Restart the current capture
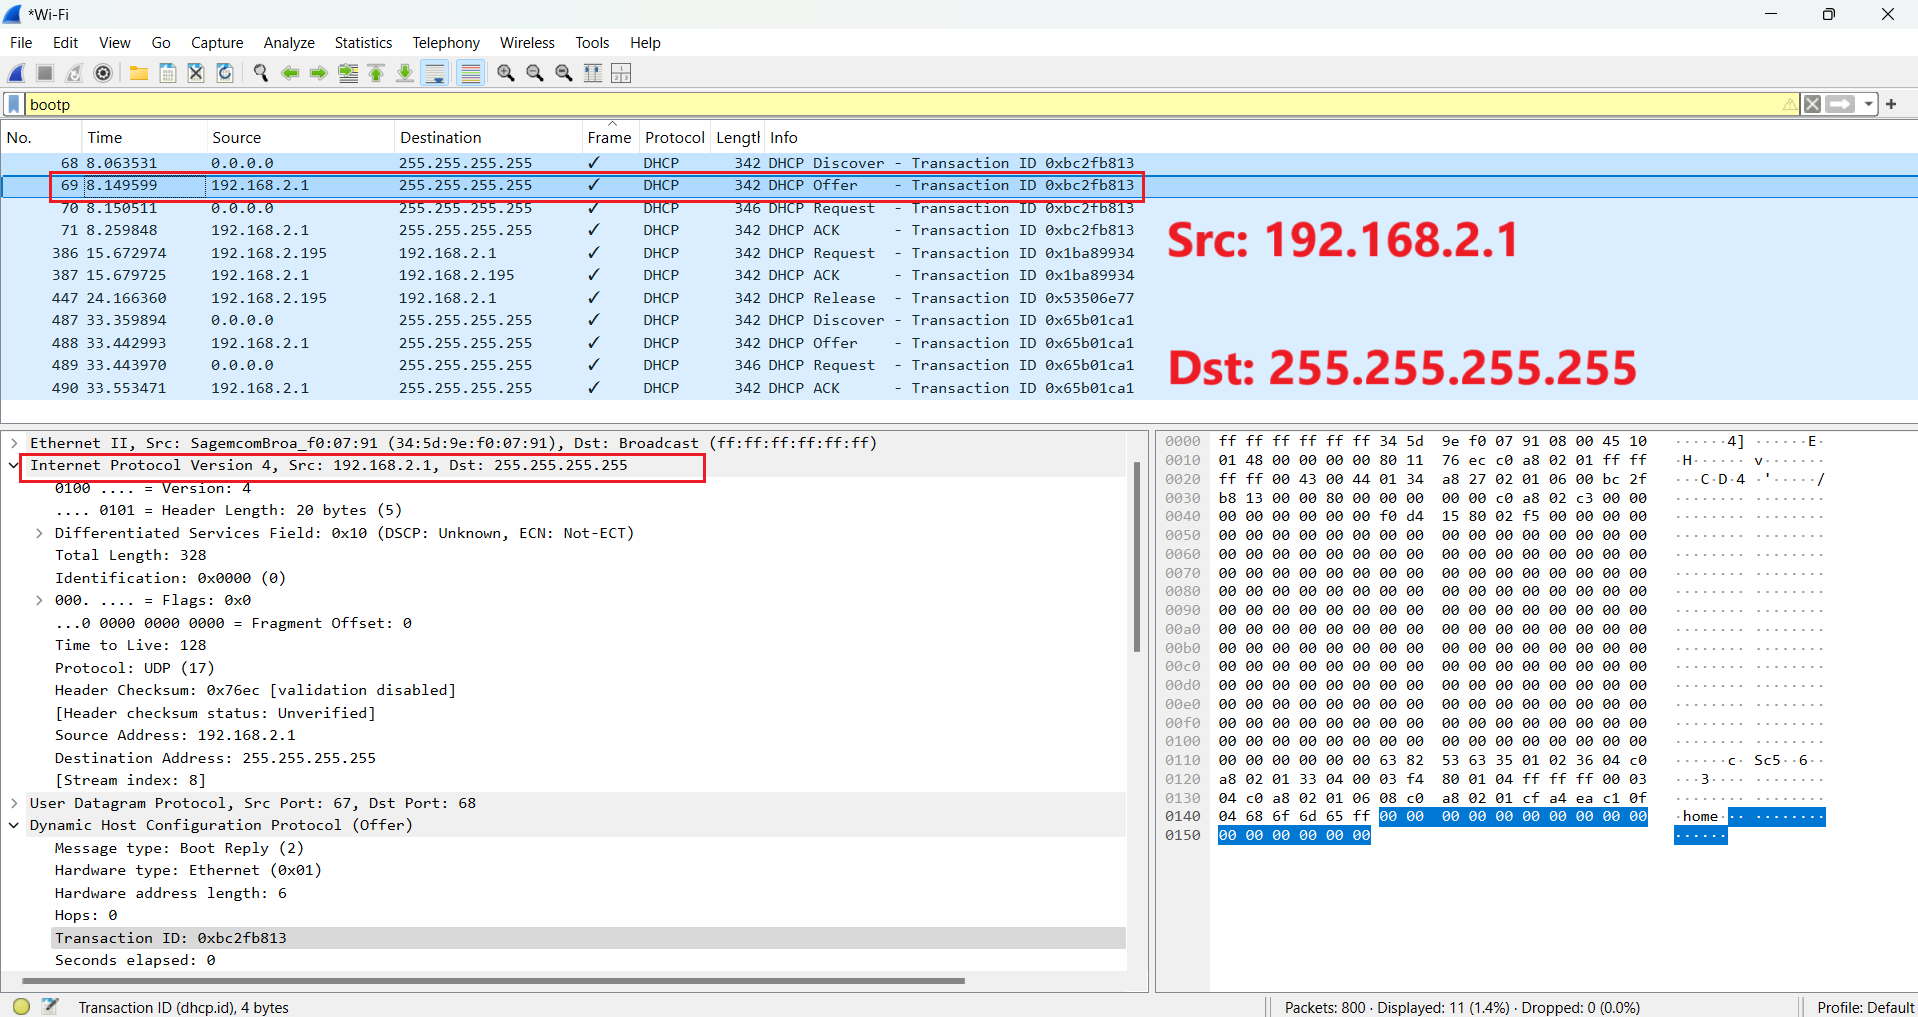Image resolution: width=1918 pixels, height=1017 pixels. click(74, 73)
